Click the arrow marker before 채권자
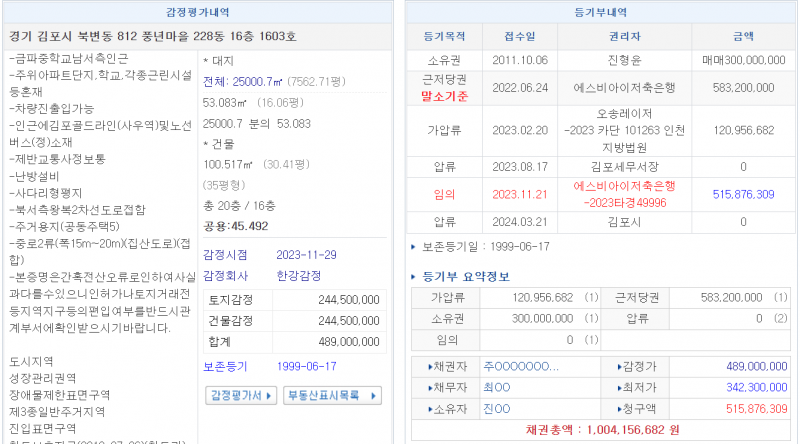 430,367
